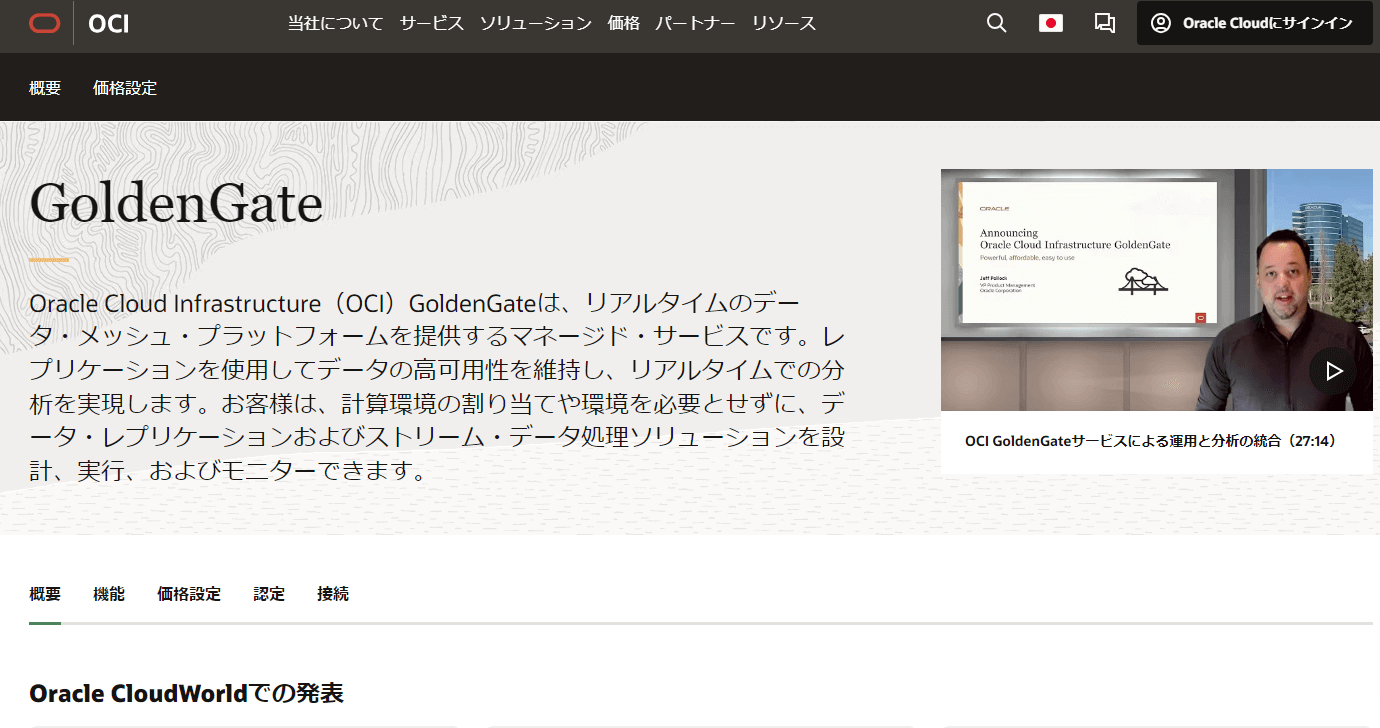Open the video thumbnail of the presenter
Screen dimensions: 1380x728
click(x=1157, y=290)
